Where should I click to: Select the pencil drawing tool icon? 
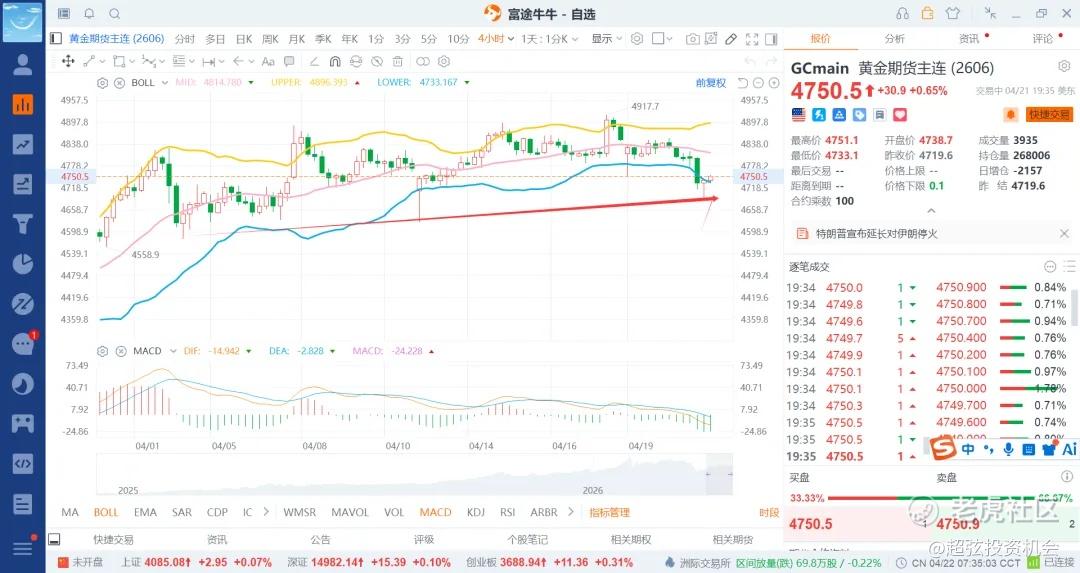coord(731,39)
